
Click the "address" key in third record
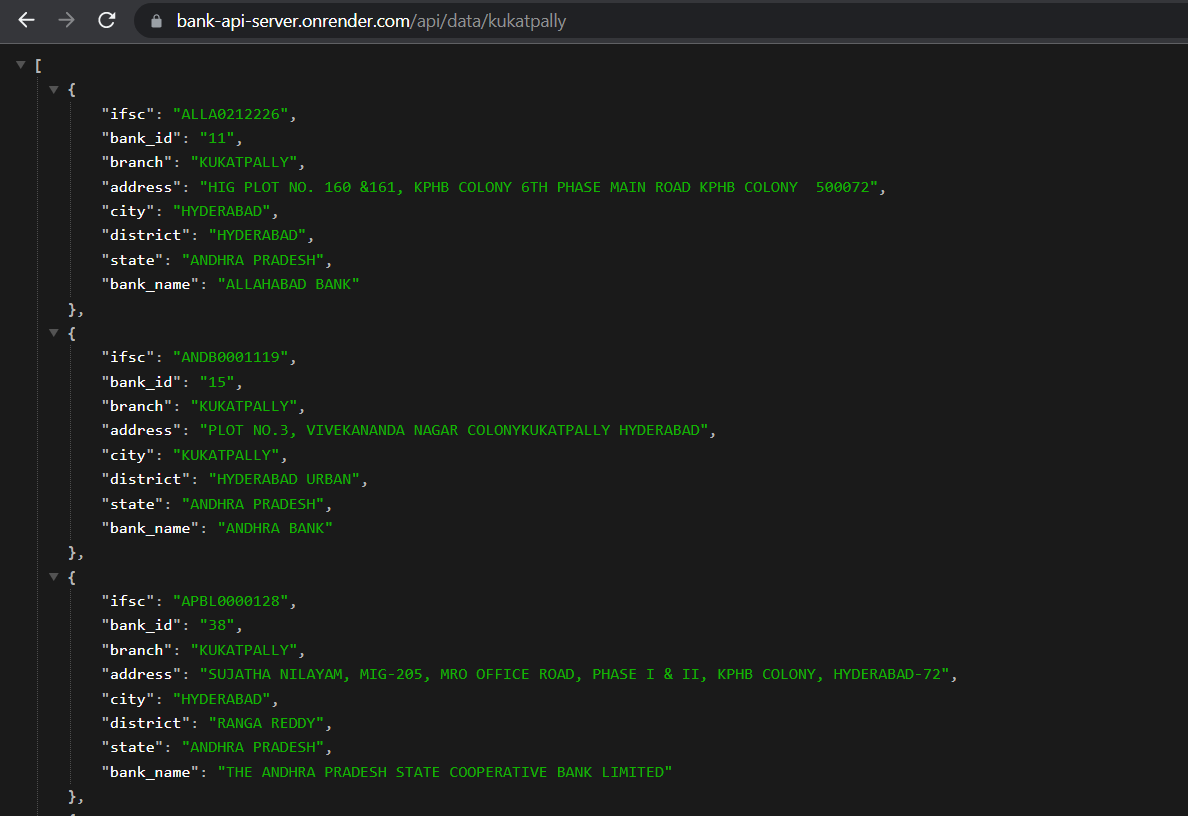coord(142,674)
